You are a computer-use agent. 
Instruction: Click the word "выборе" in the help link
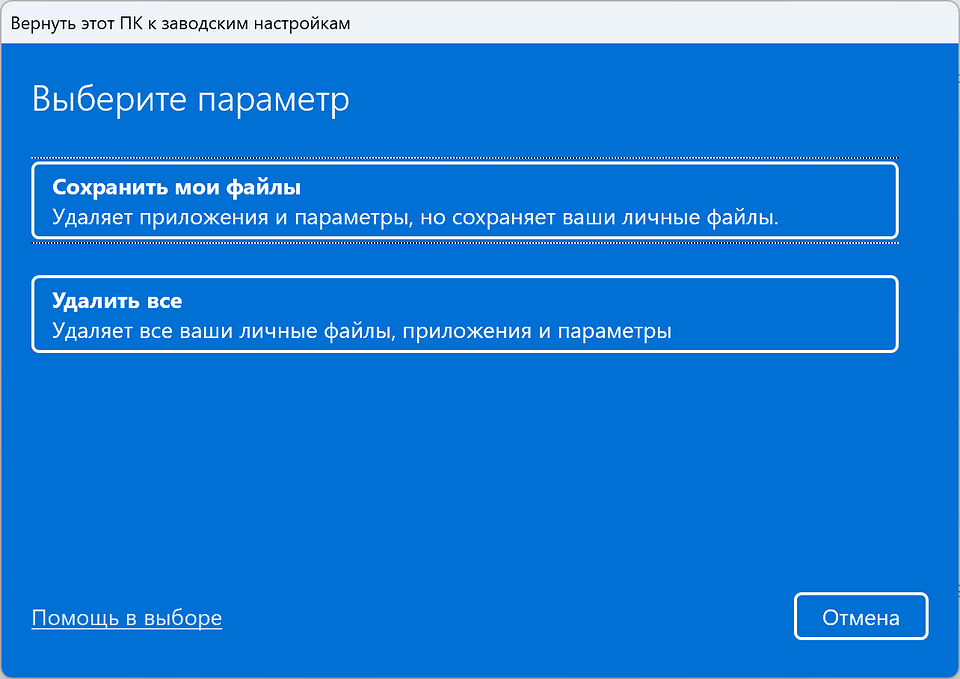[184, 618]
